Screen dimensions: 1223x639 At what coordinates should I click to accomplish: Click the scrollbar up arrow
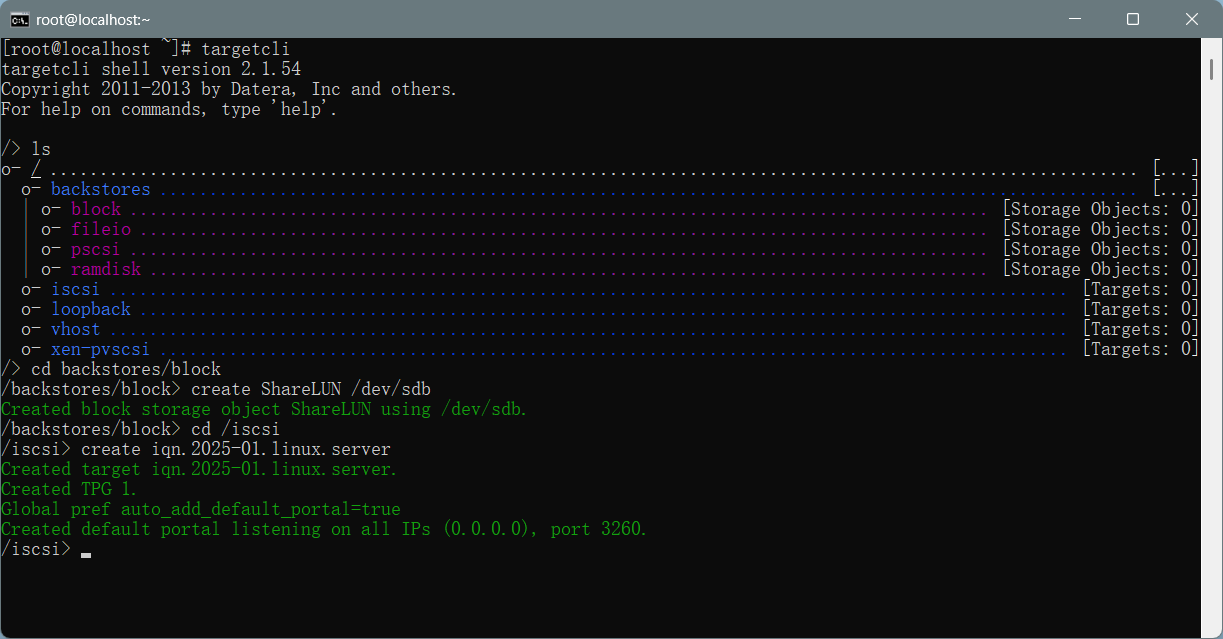pyautogui.click(x=1211, y=47)
